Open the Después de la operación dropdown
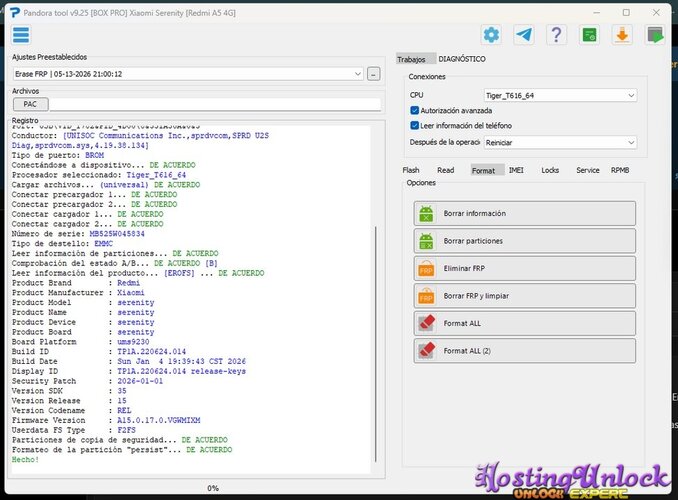 tap(560, 142)
